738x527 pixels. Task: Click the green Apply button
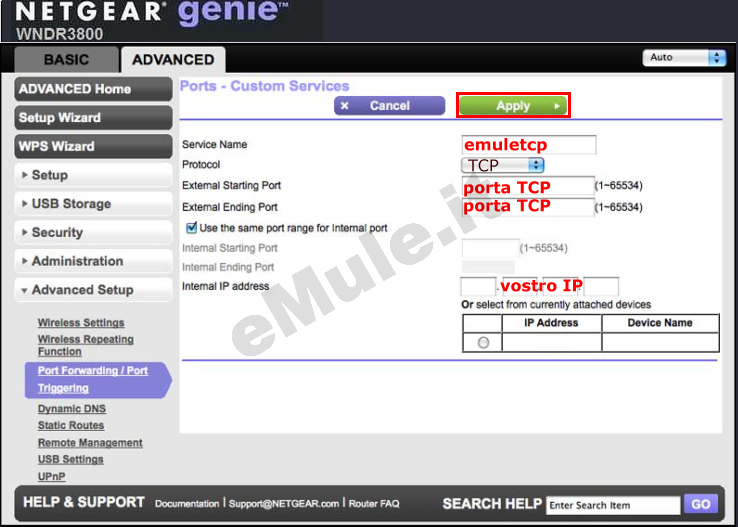pyautogui.click(x=513, y=106)
